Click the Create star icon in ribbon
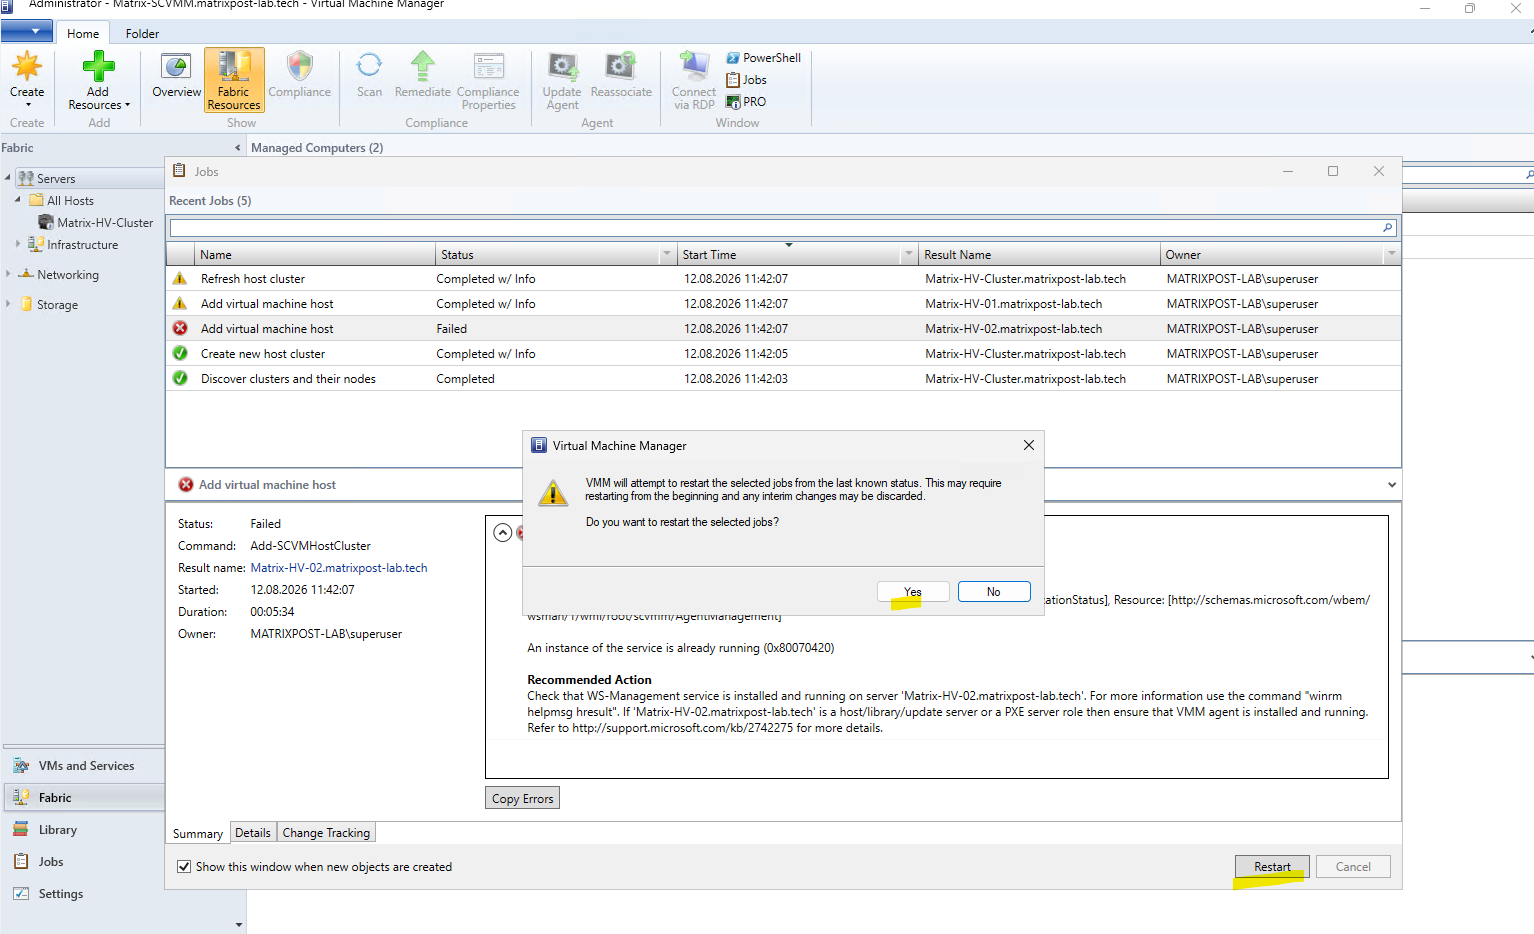Screen dimensions: 1534x934 (27, 68)
